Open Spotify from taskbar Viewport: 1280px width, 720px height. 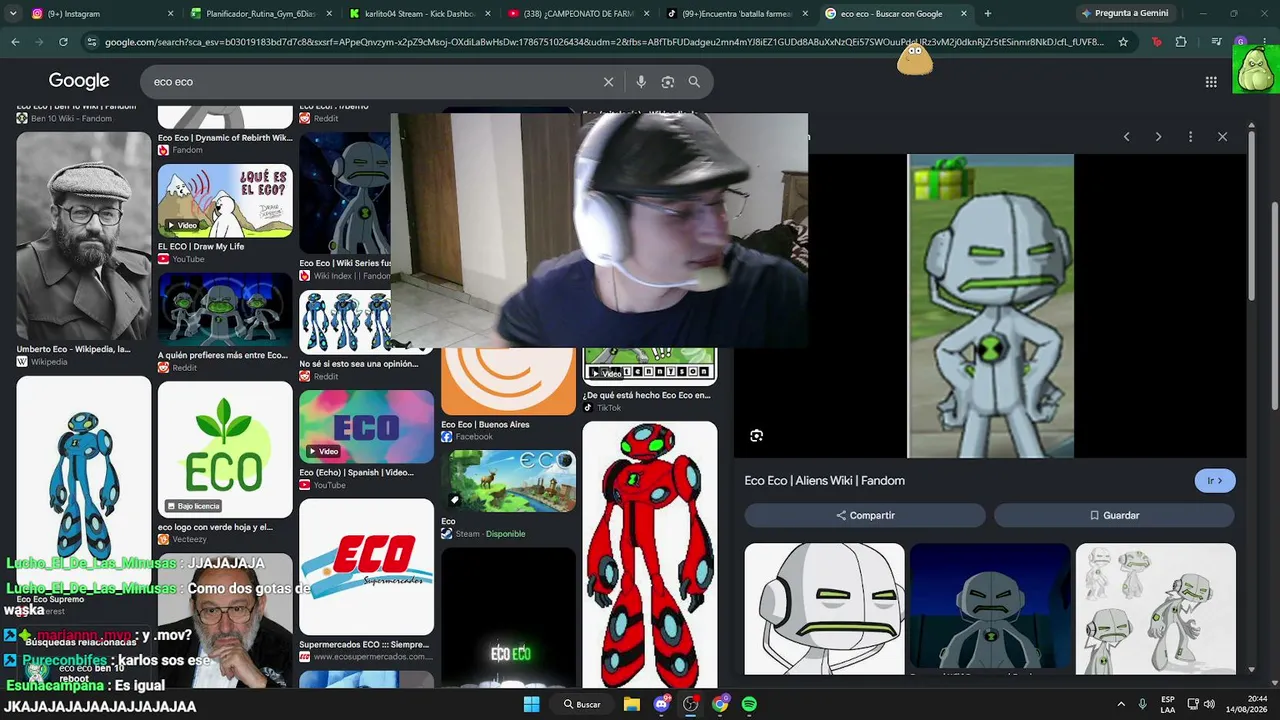[x=749, y=704]
